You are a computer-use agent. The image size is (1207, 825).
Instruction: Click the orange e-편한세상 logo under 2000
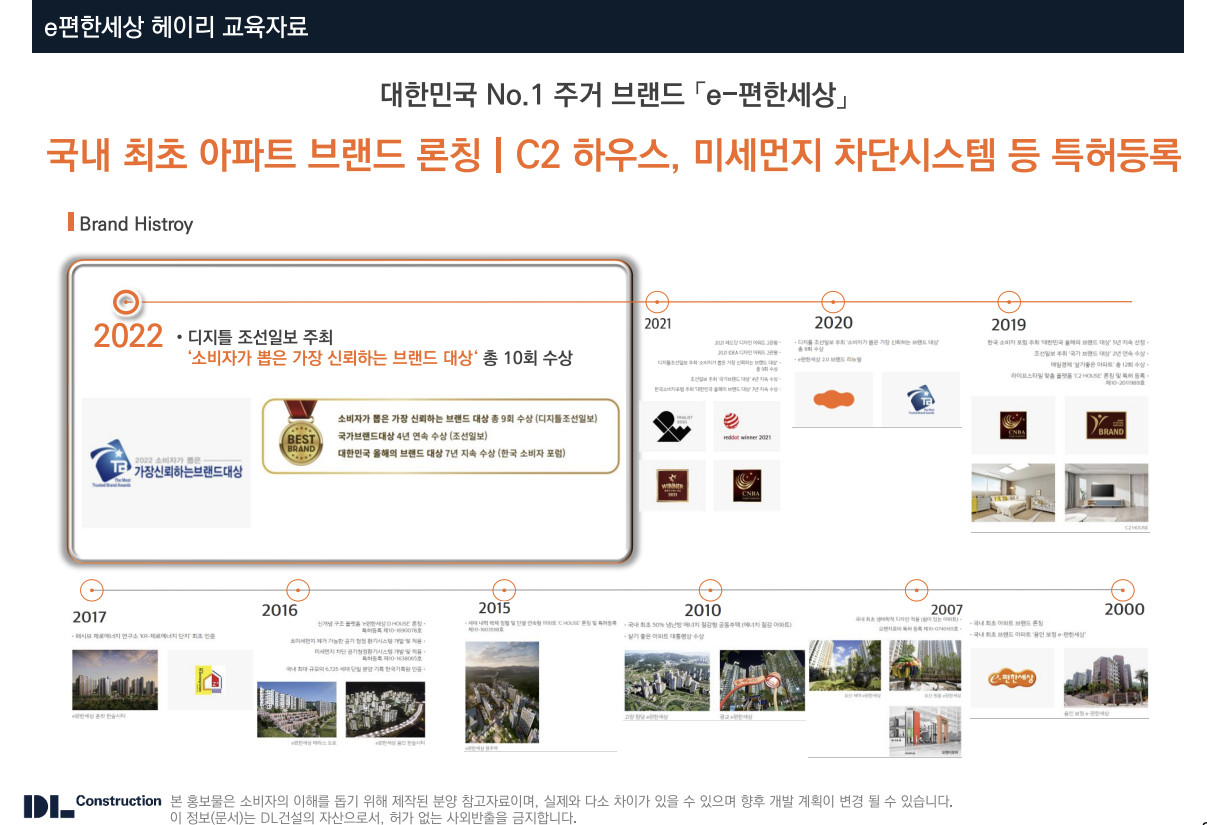(x=1011, y=678)
